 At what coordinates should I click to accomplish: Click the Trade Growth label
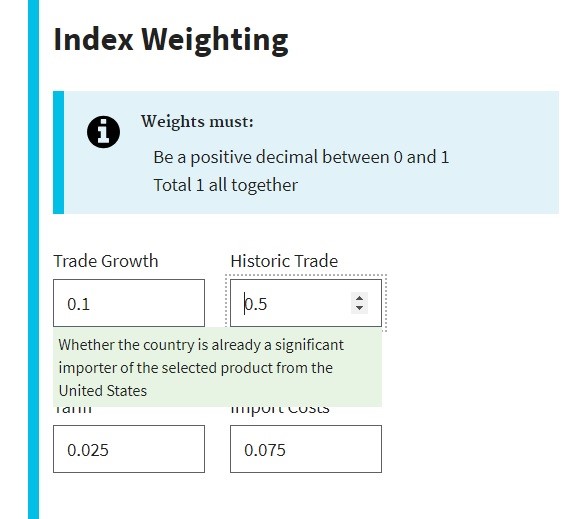click(106, 261)
